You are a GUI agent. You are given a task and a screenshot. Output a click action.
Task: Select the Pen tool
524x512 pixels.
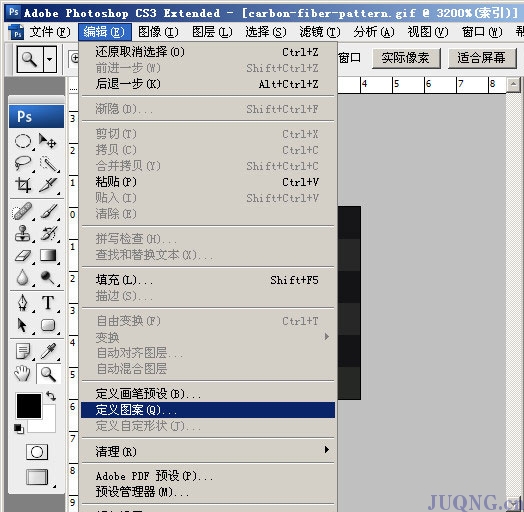(23, 303)
